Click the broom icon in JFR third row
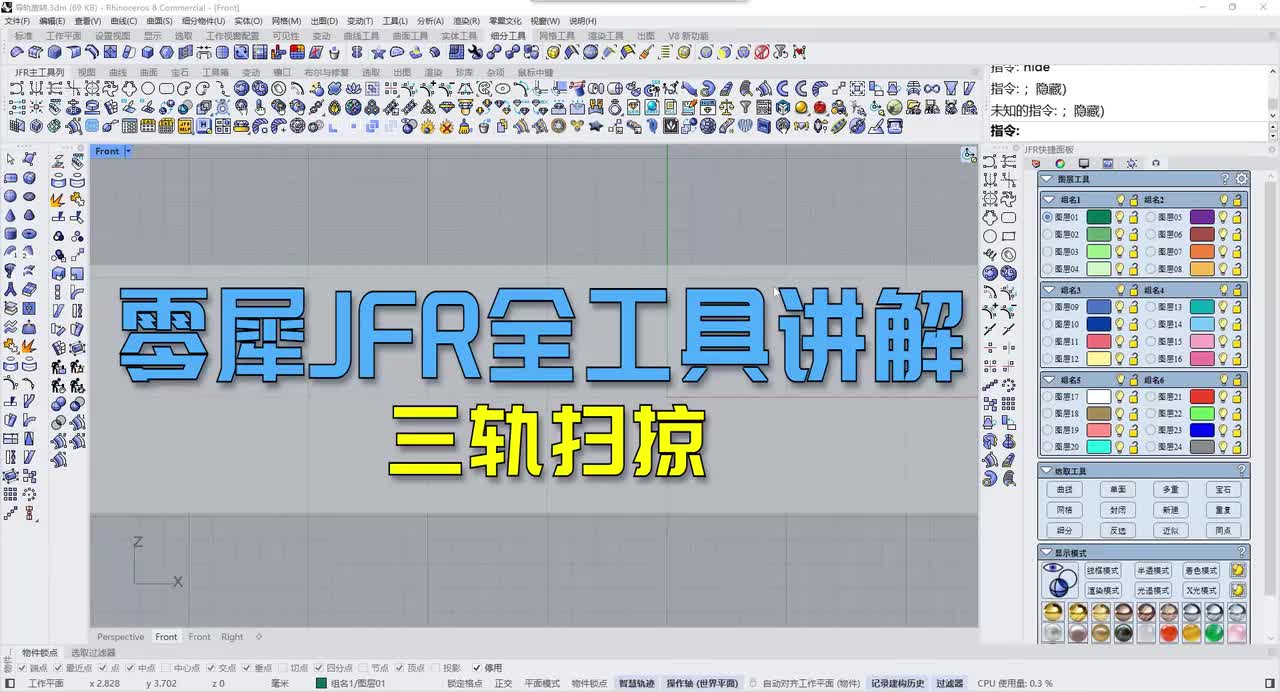 click(x=464, y=126)
